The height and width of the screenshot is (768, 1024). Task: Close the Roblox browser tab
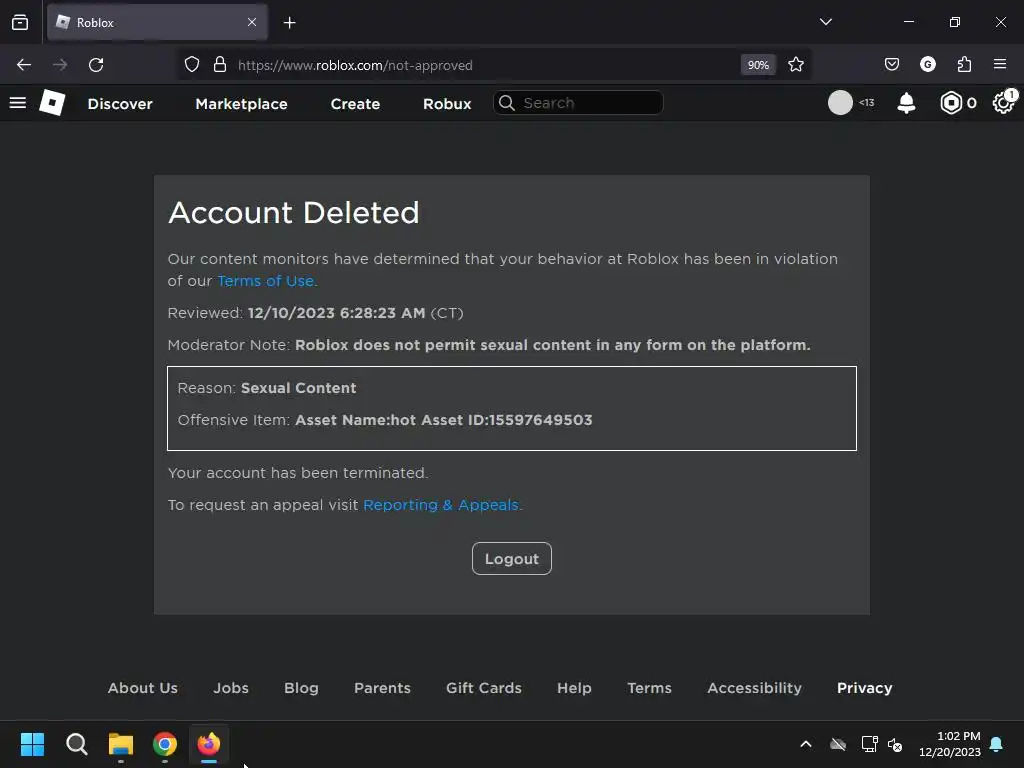click(x=252, y=22)
